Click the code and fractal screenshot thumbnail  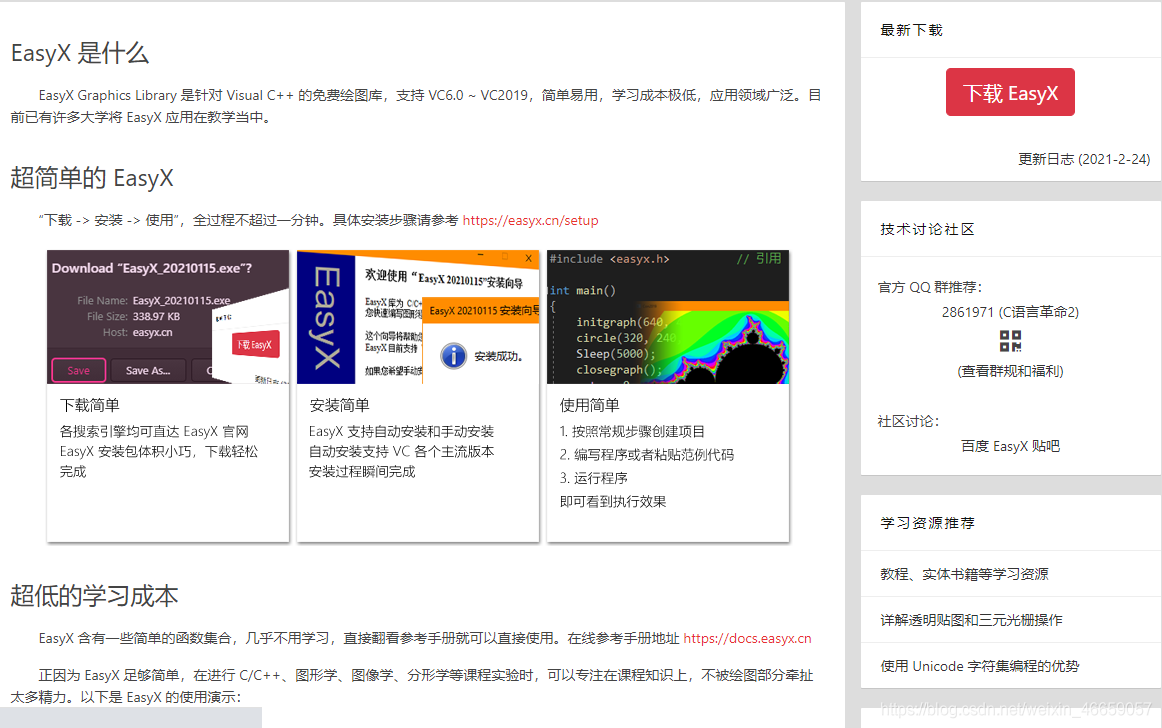pyautogui.click(x=668, y=317)
